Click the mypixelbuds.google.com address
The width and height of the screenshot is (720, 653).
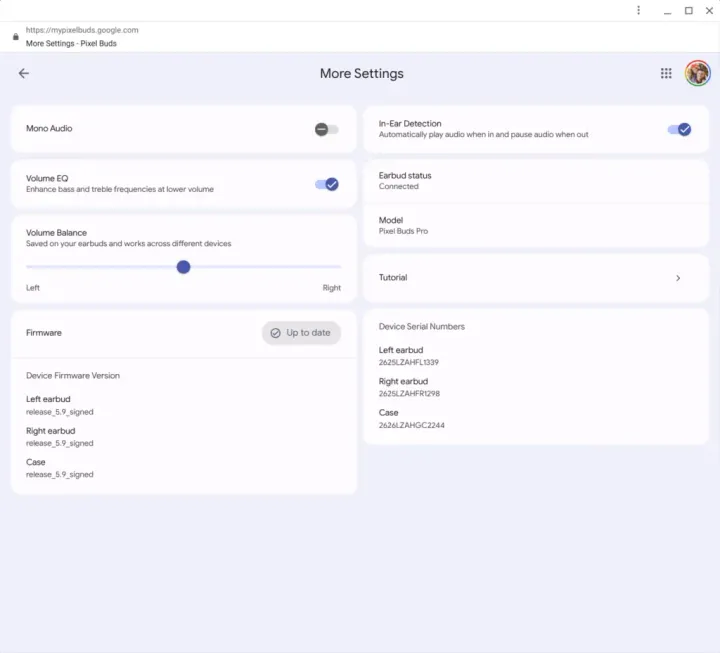coord(82,30)
